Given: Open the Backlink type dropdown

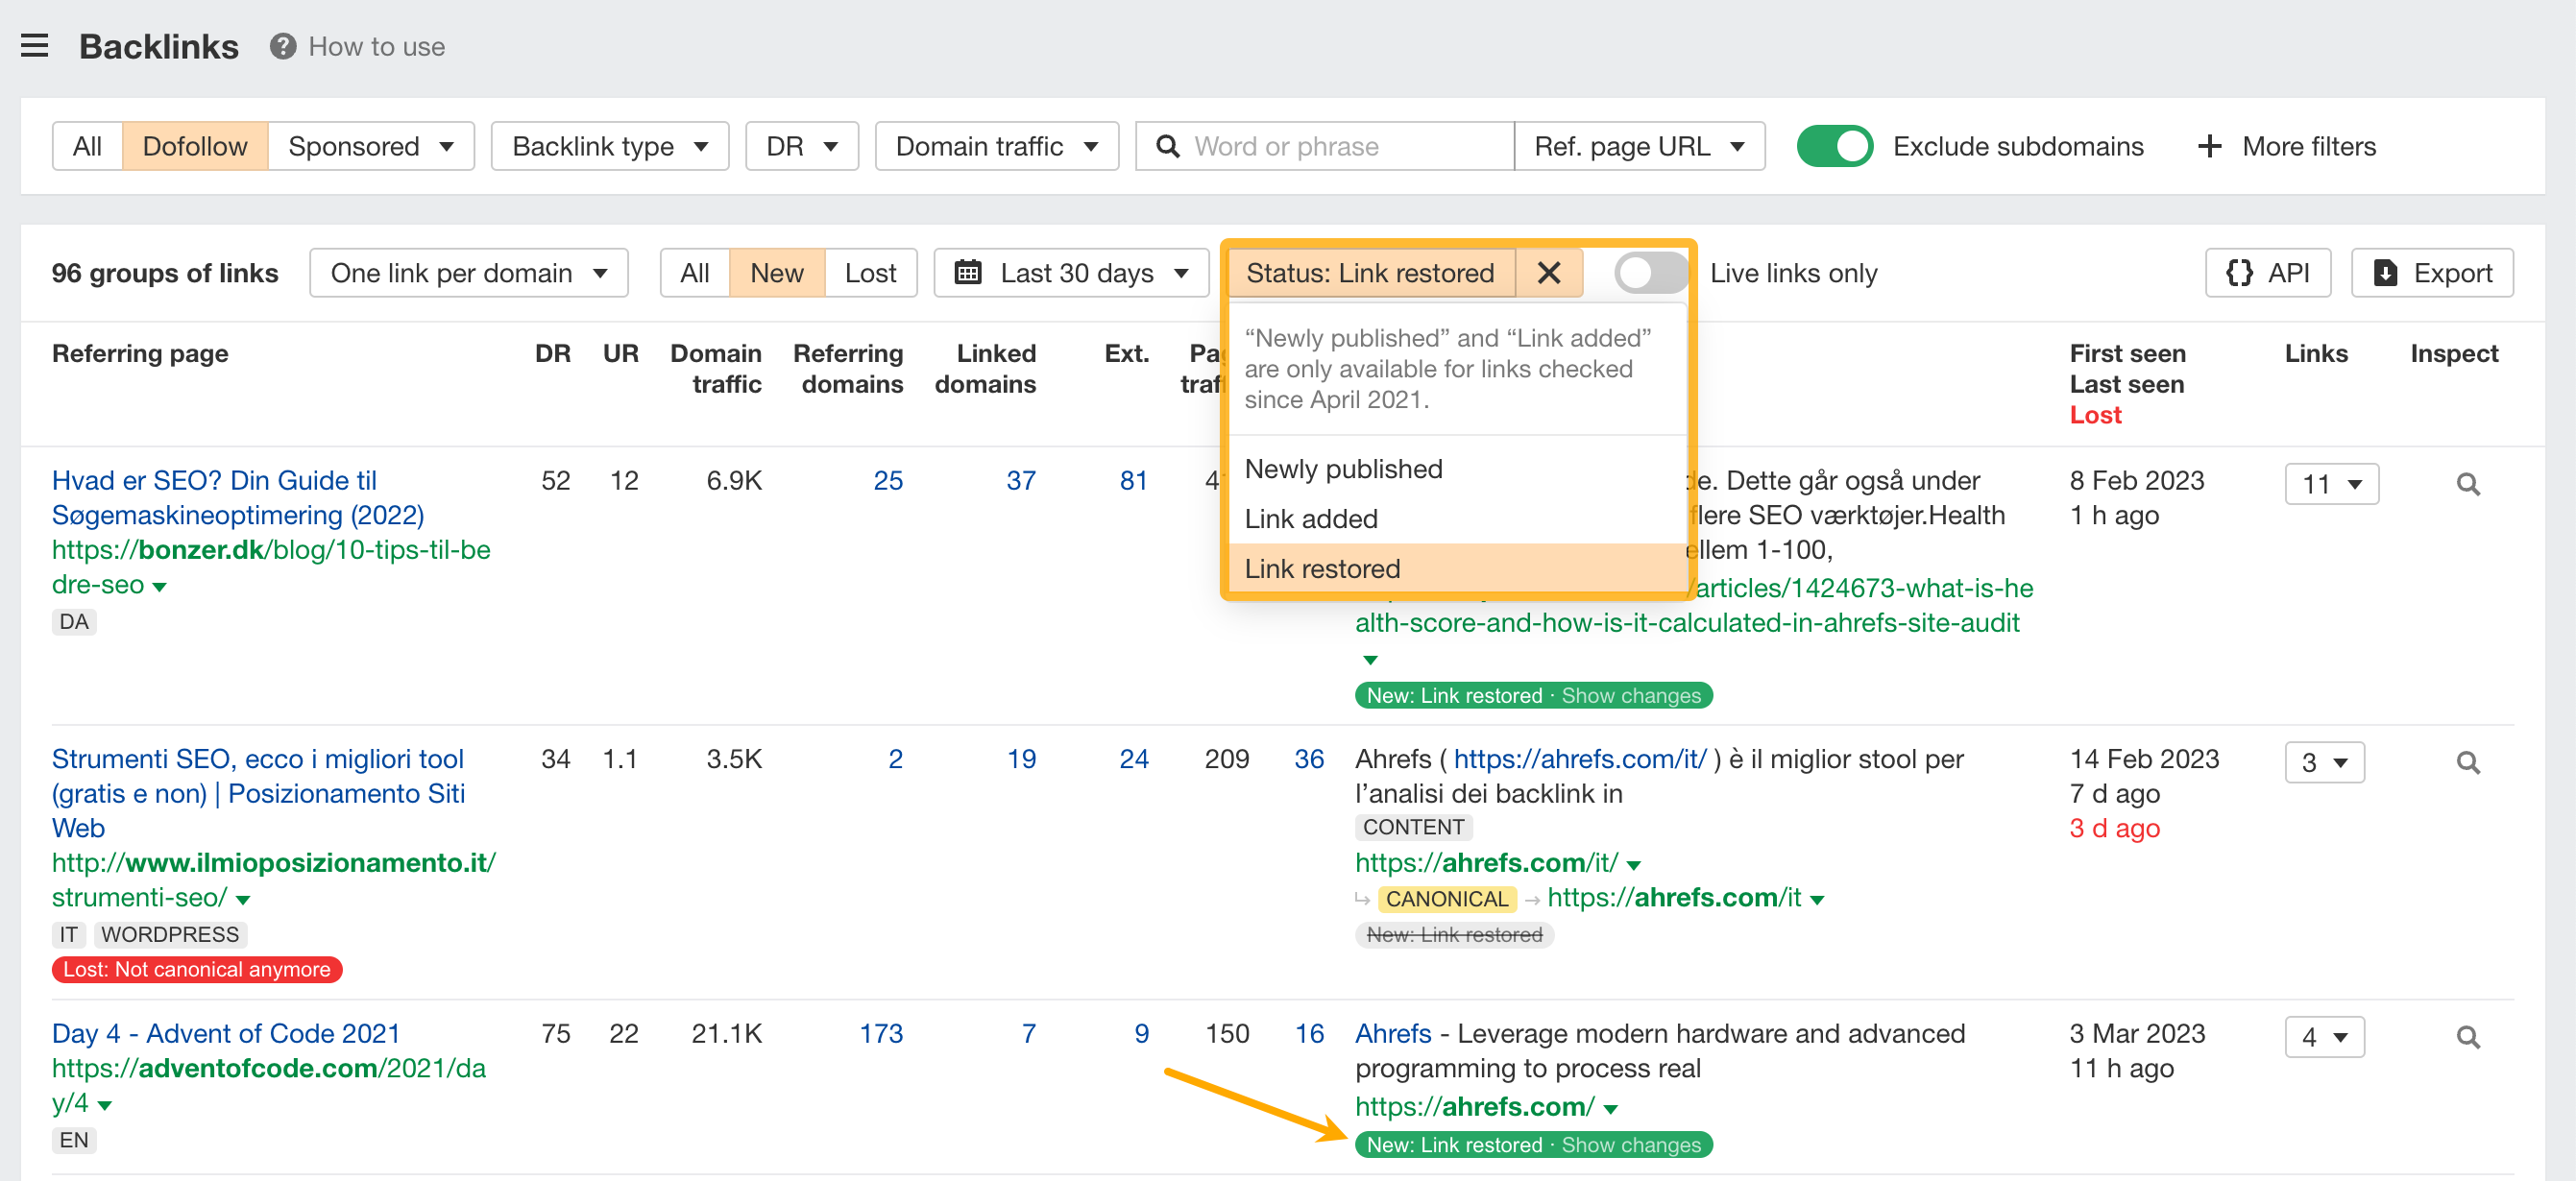Looking at the screenshot, I should (x=610, y=147).
